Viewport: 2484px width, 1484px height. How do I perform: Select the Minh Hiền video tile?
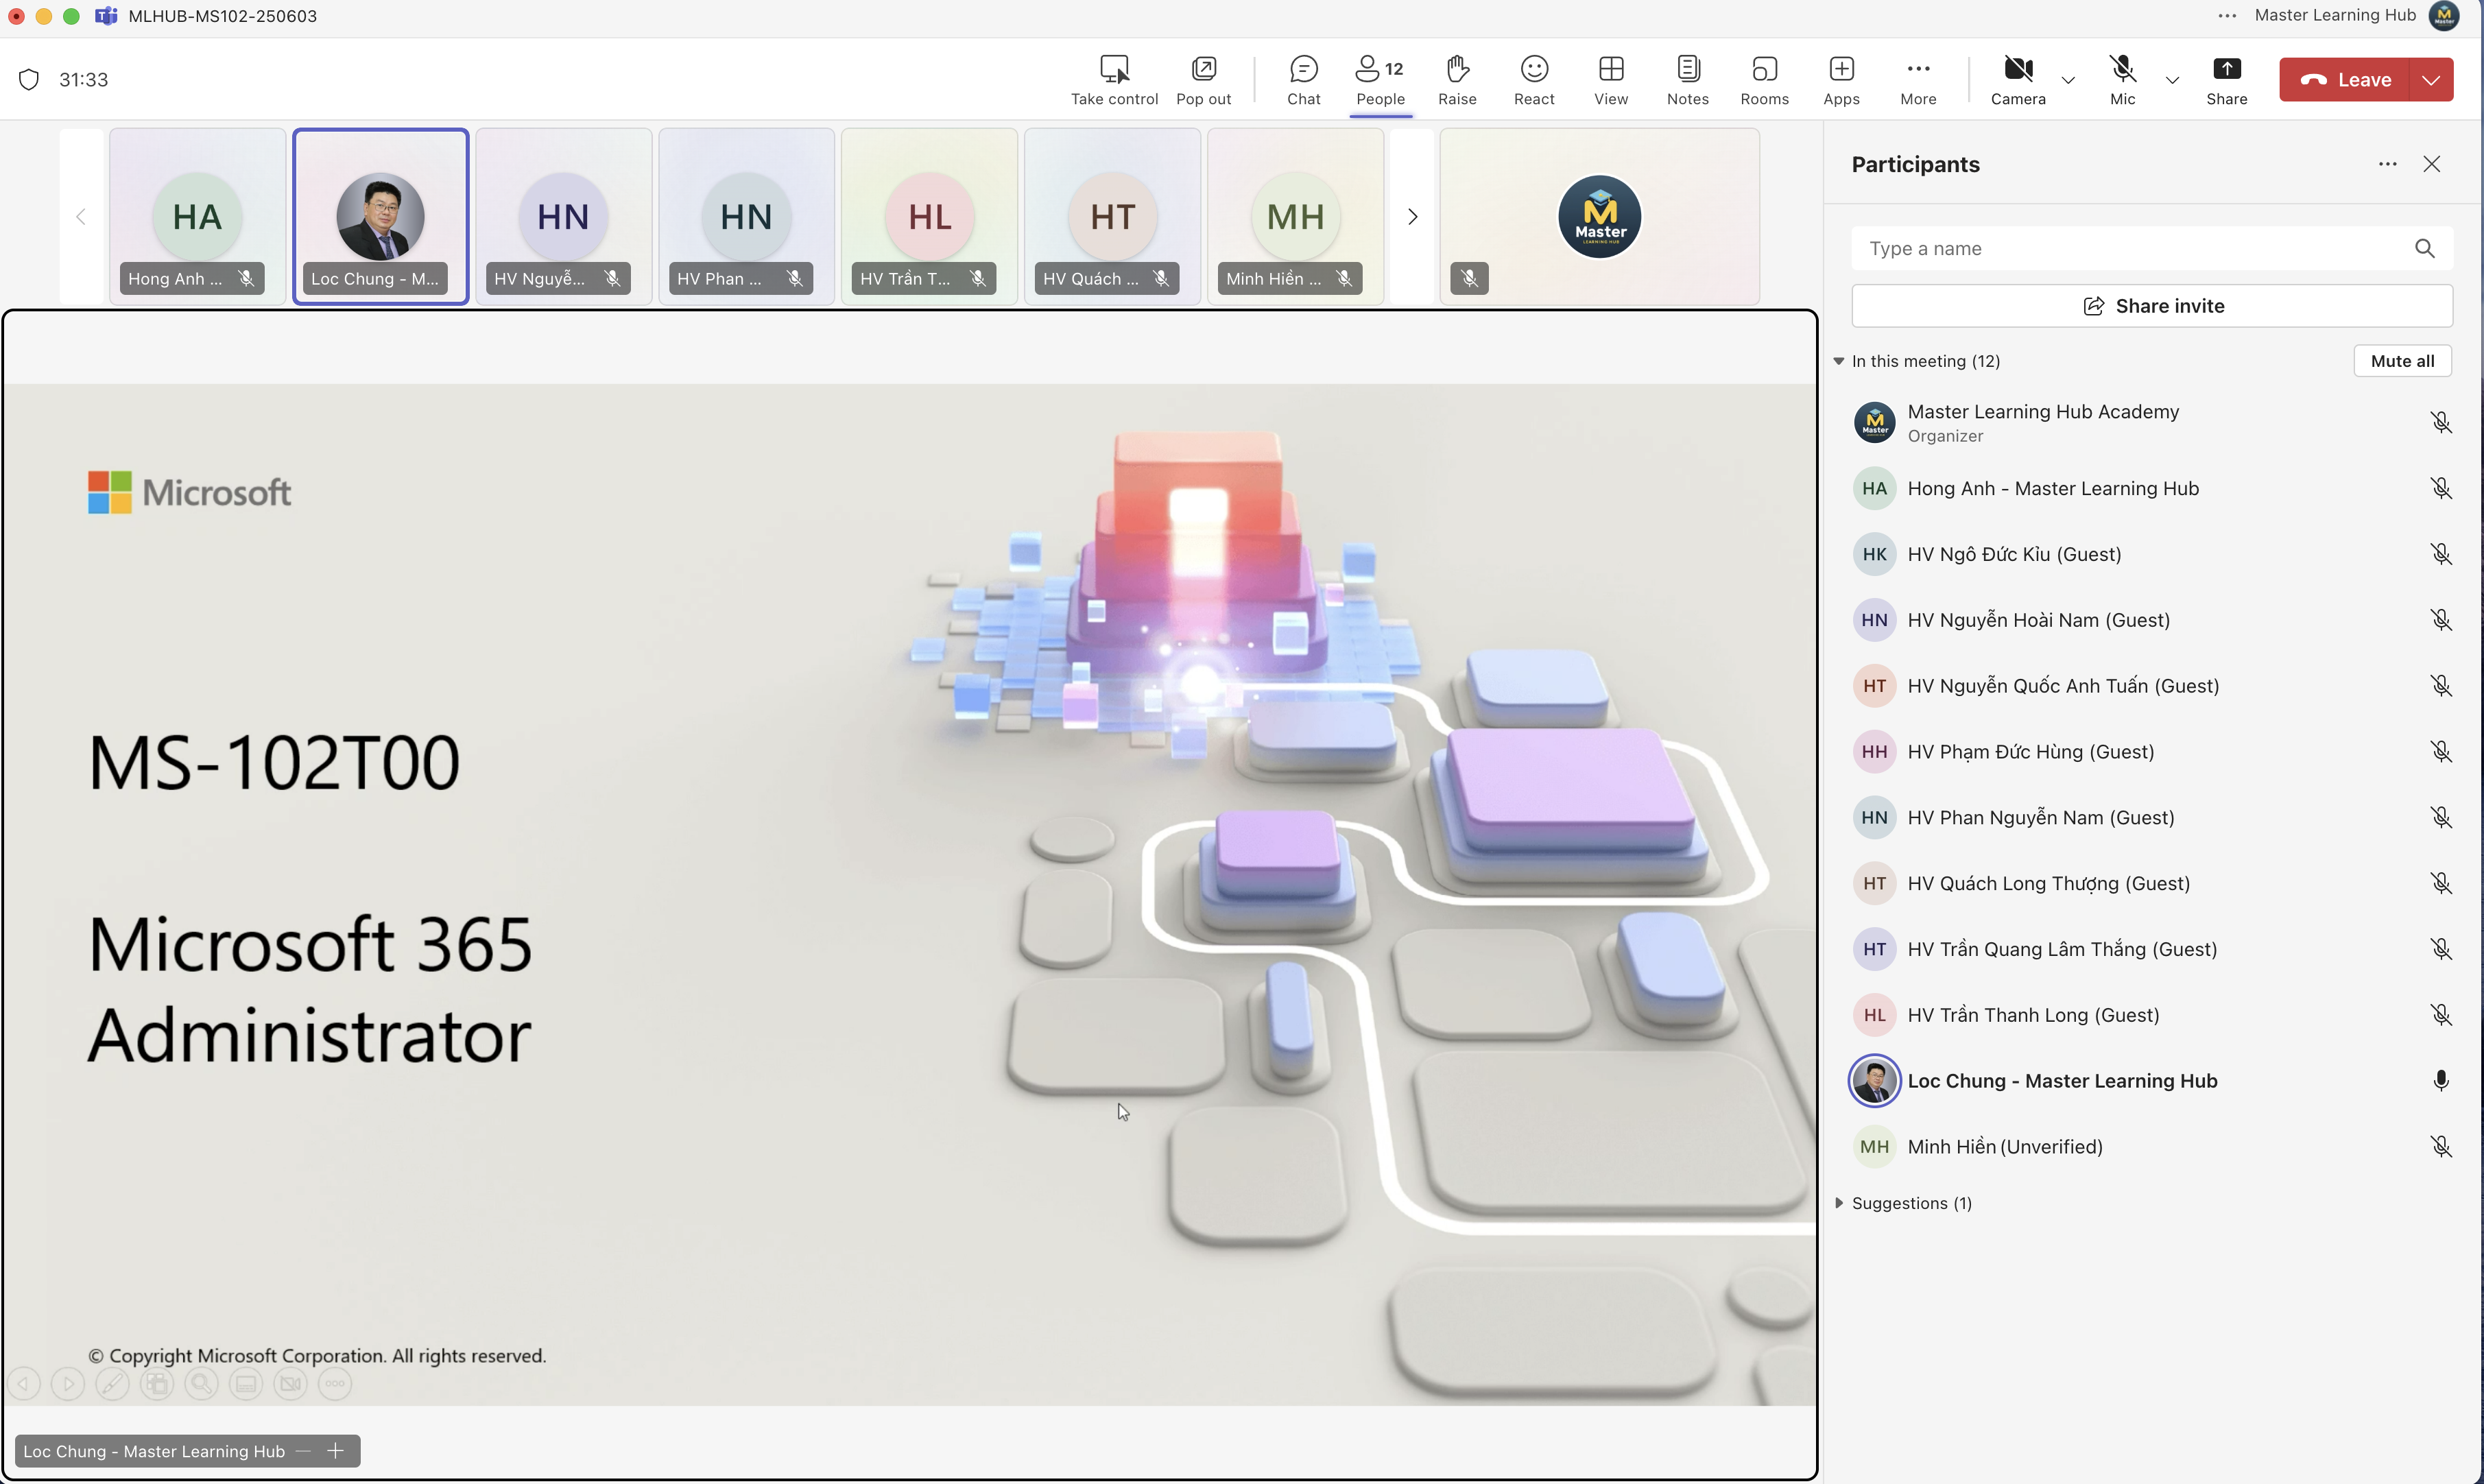click(1295, 217)
